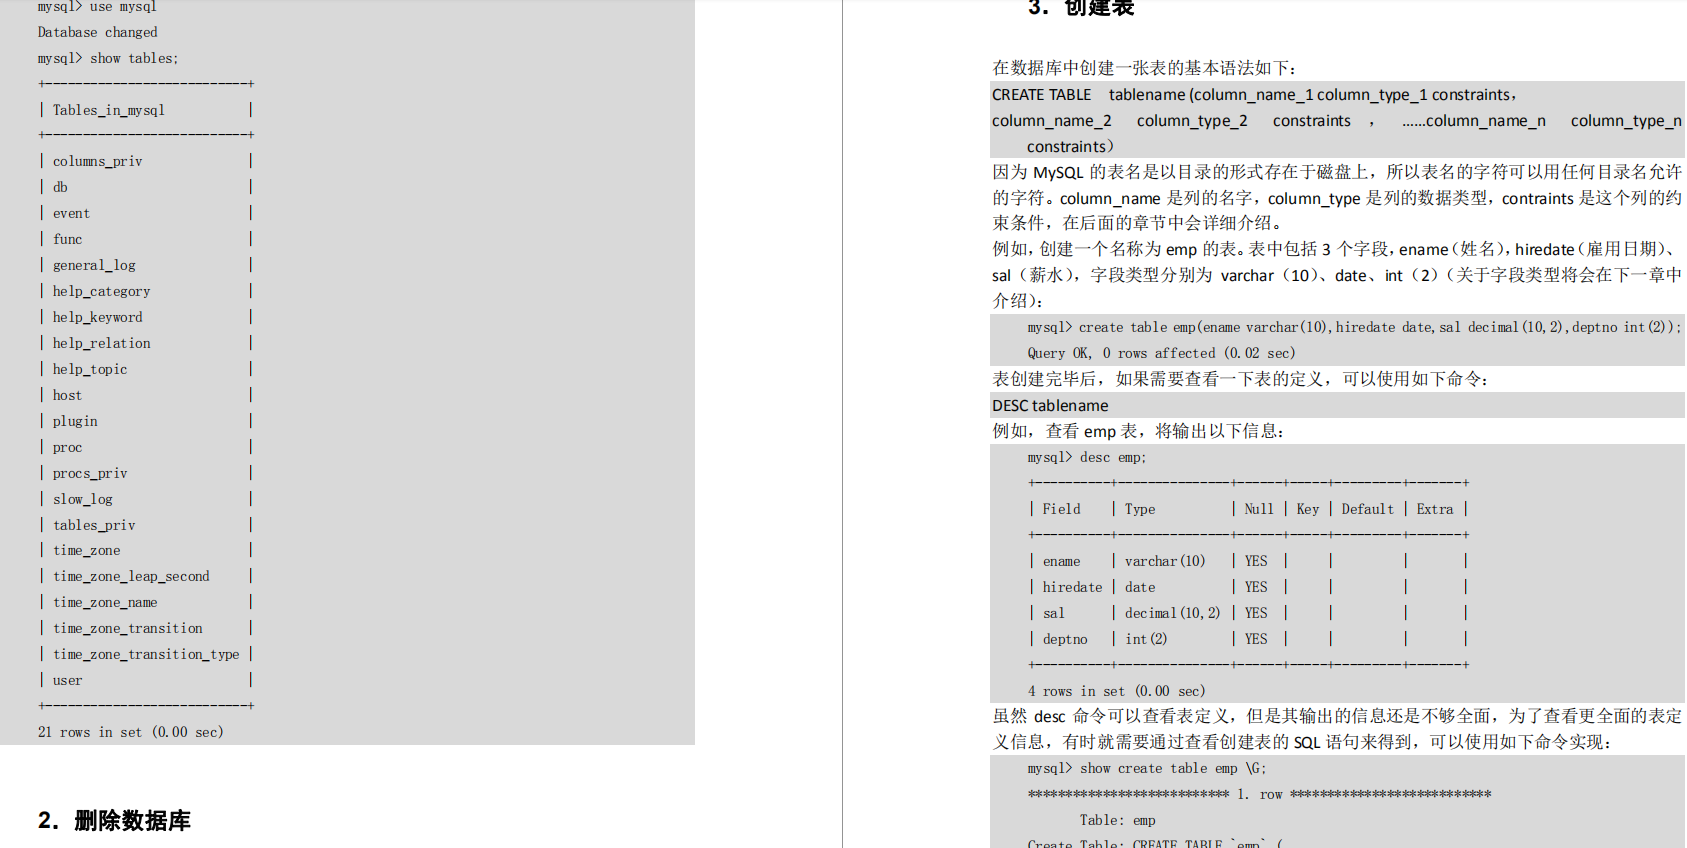
Task: Click the 'use mysql' command line
Action: (97, 7)
